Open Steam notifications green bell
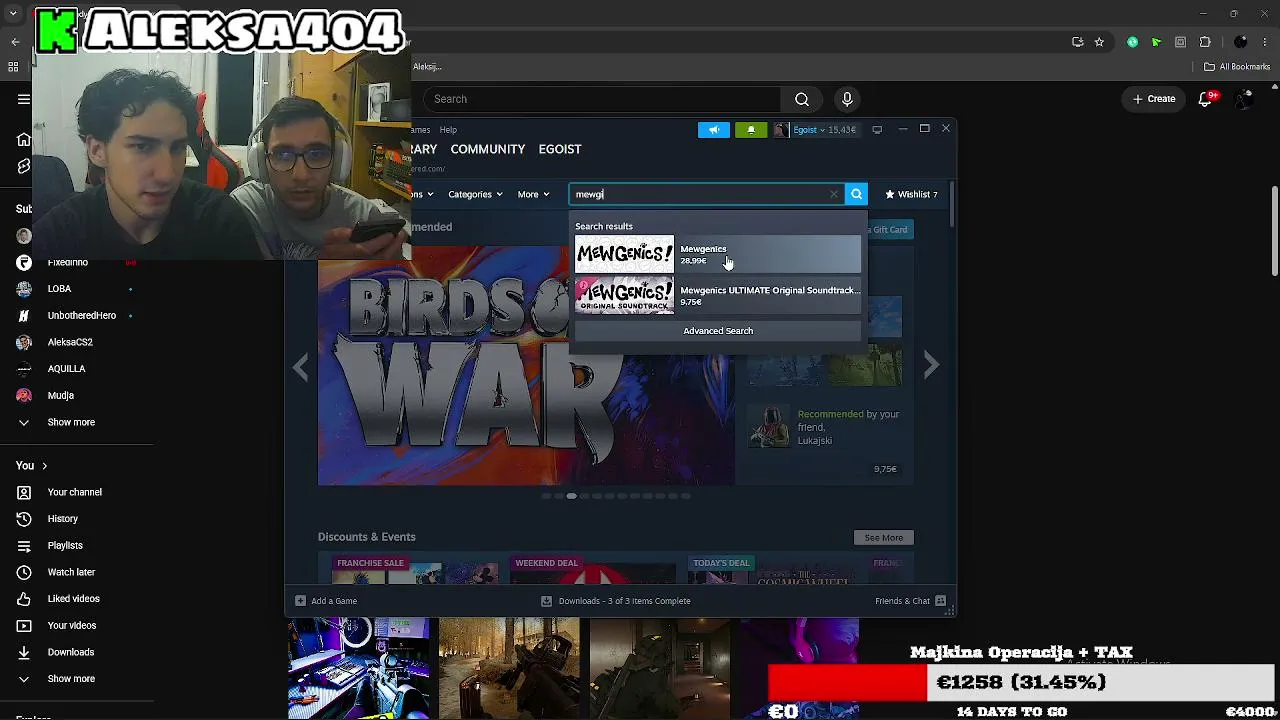Screen dimensions: 1280x720 point(751,129)
